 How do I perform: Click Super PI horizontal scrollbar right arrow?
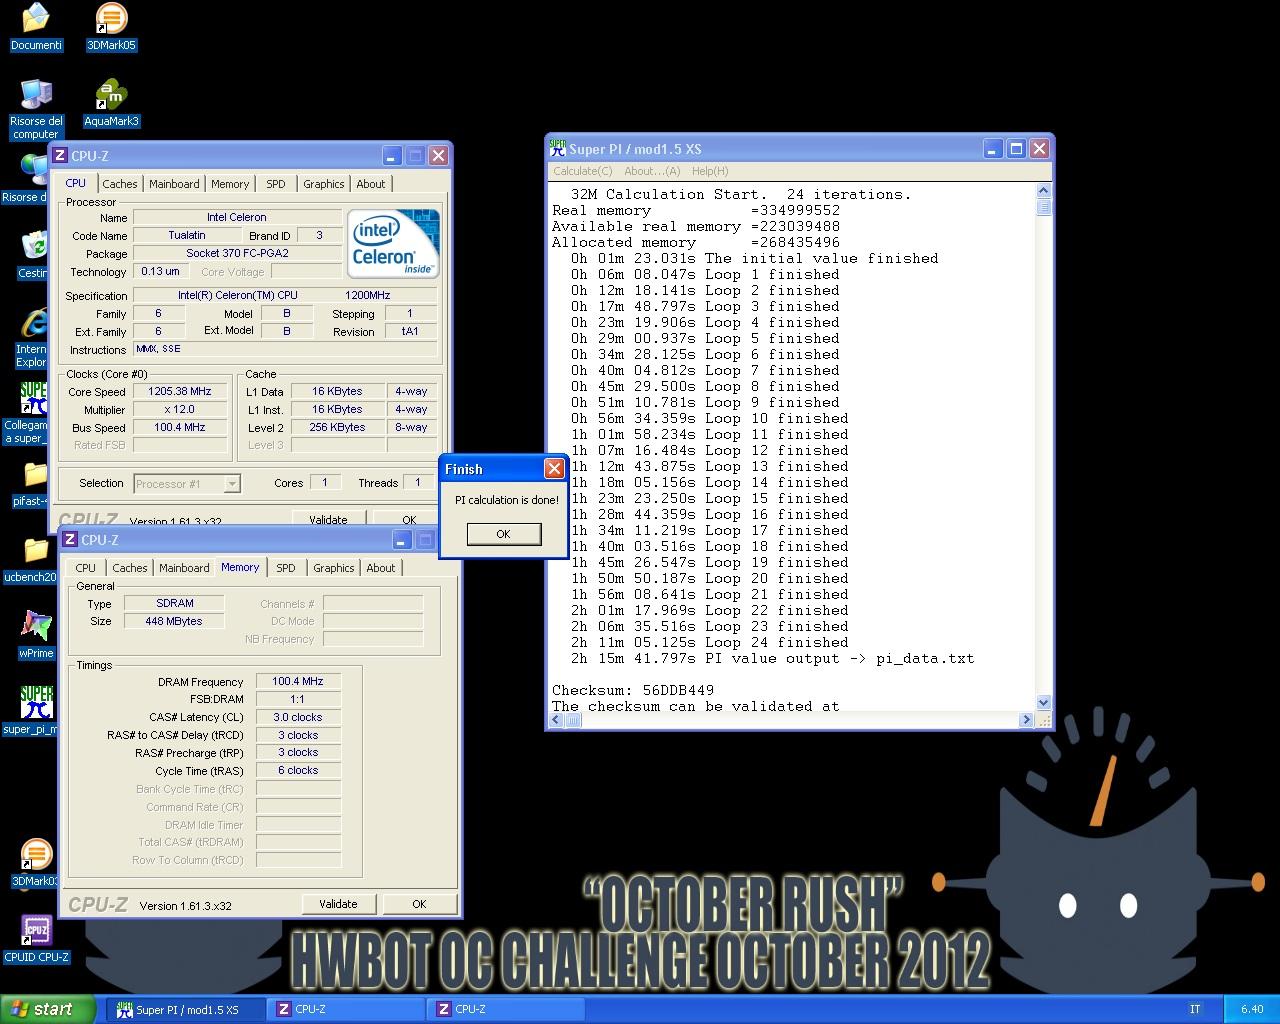[x=1026, y=720]
